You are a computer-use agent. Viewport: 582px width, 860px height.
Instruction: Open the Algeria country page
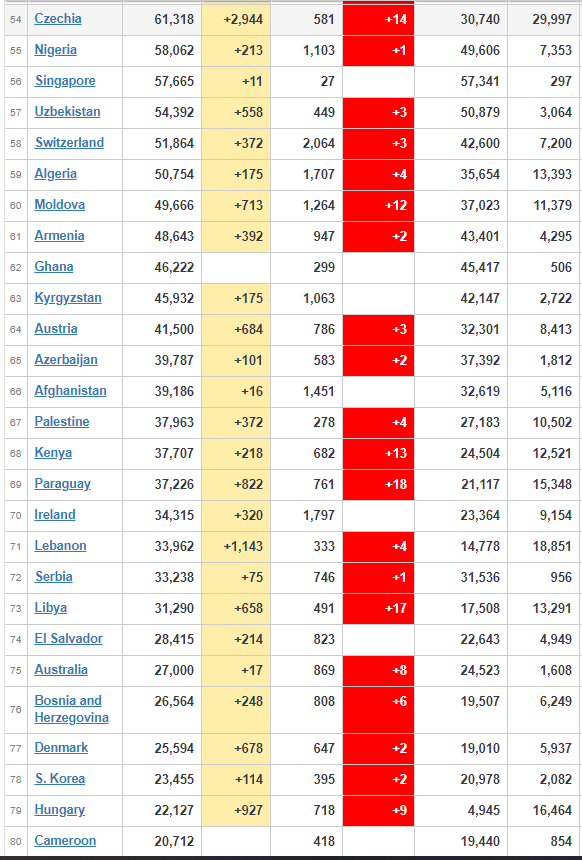[55, 174]
